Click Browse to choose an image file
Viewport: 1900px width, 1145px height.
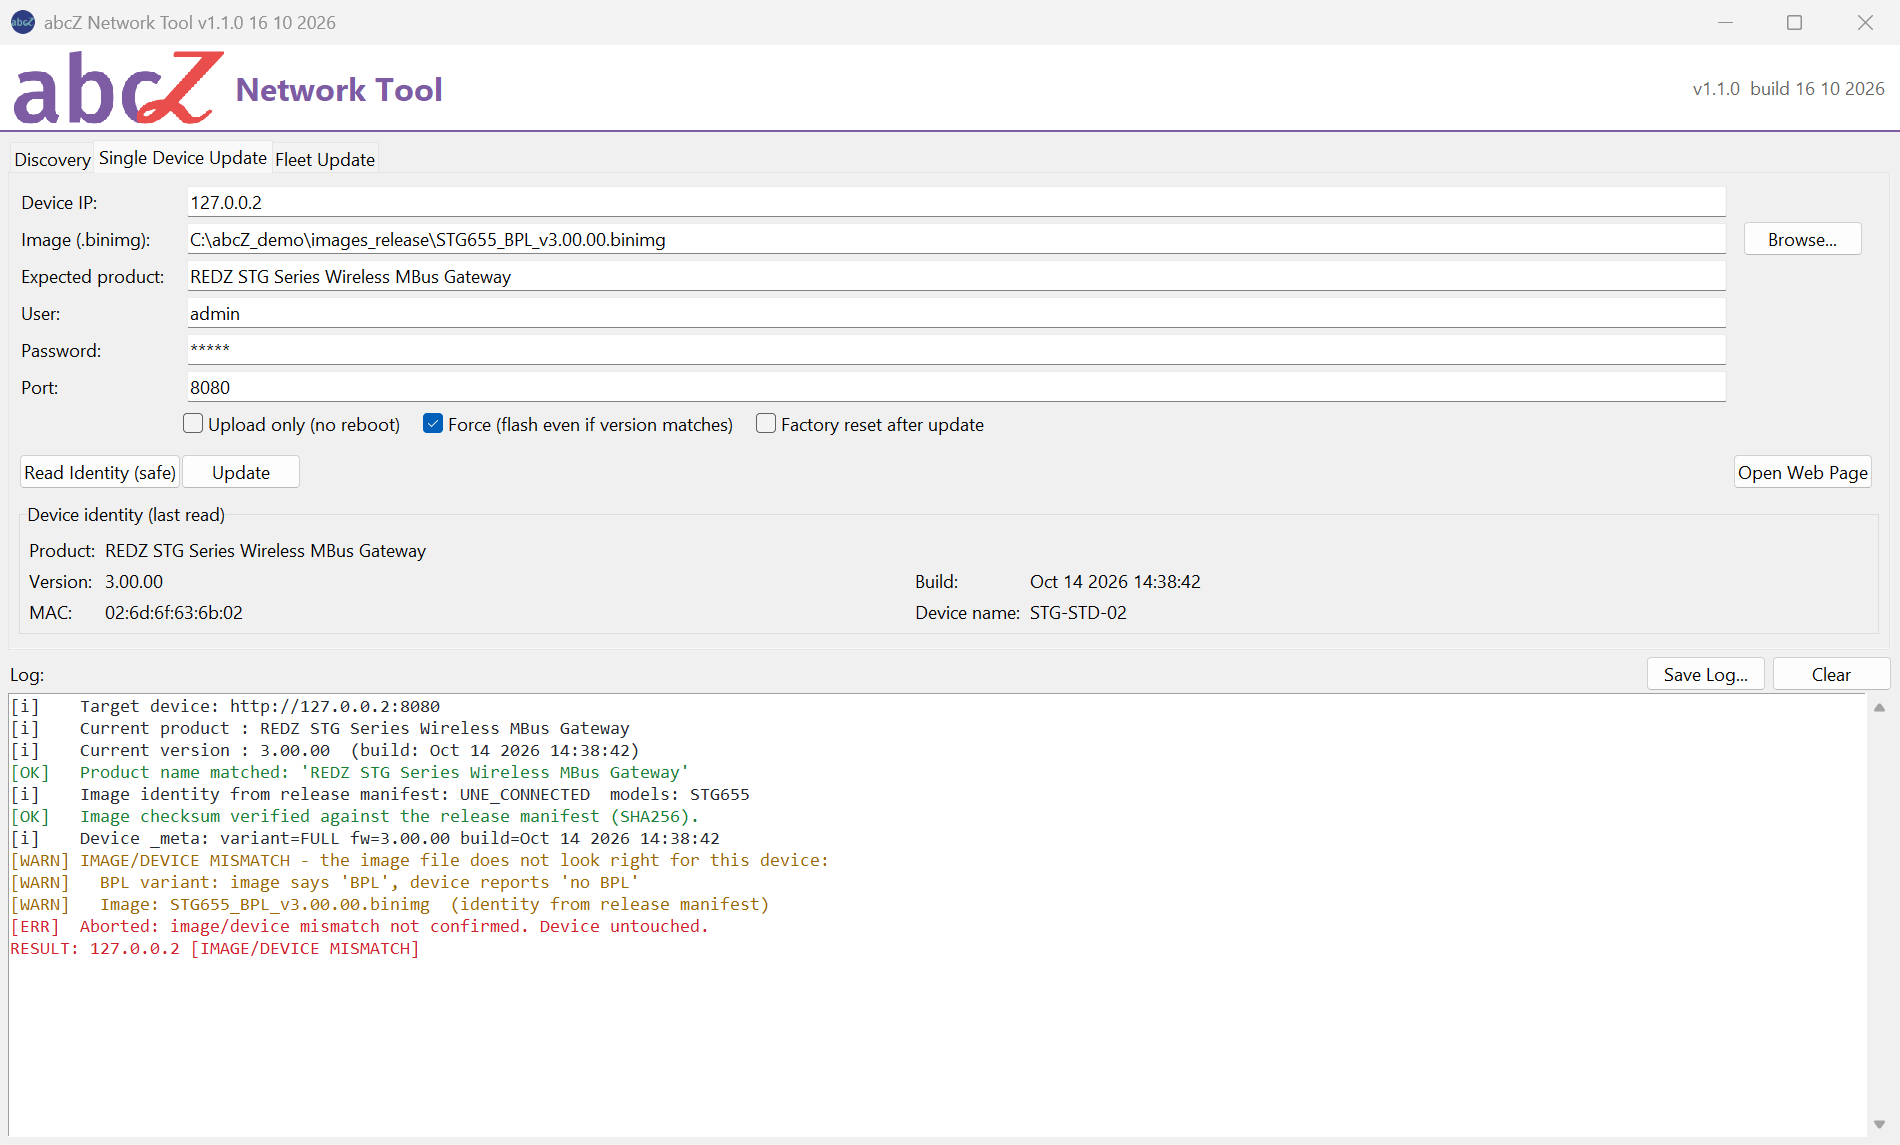1802,239
